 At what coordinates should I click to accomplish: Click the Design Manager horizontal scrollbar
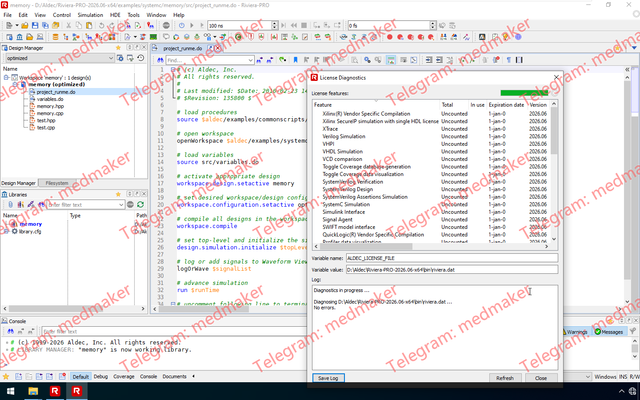(x=74, y=309)
